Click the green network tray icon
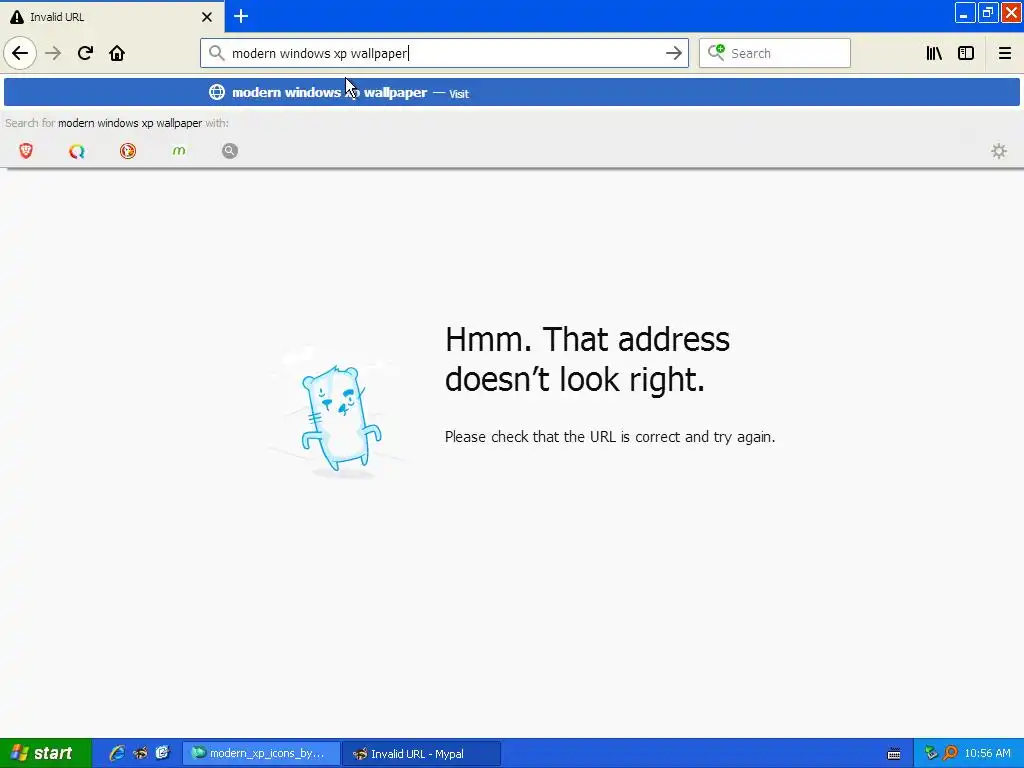This screenshot has width=1024, height=768. pyautogui.click(x=931, y=753)
